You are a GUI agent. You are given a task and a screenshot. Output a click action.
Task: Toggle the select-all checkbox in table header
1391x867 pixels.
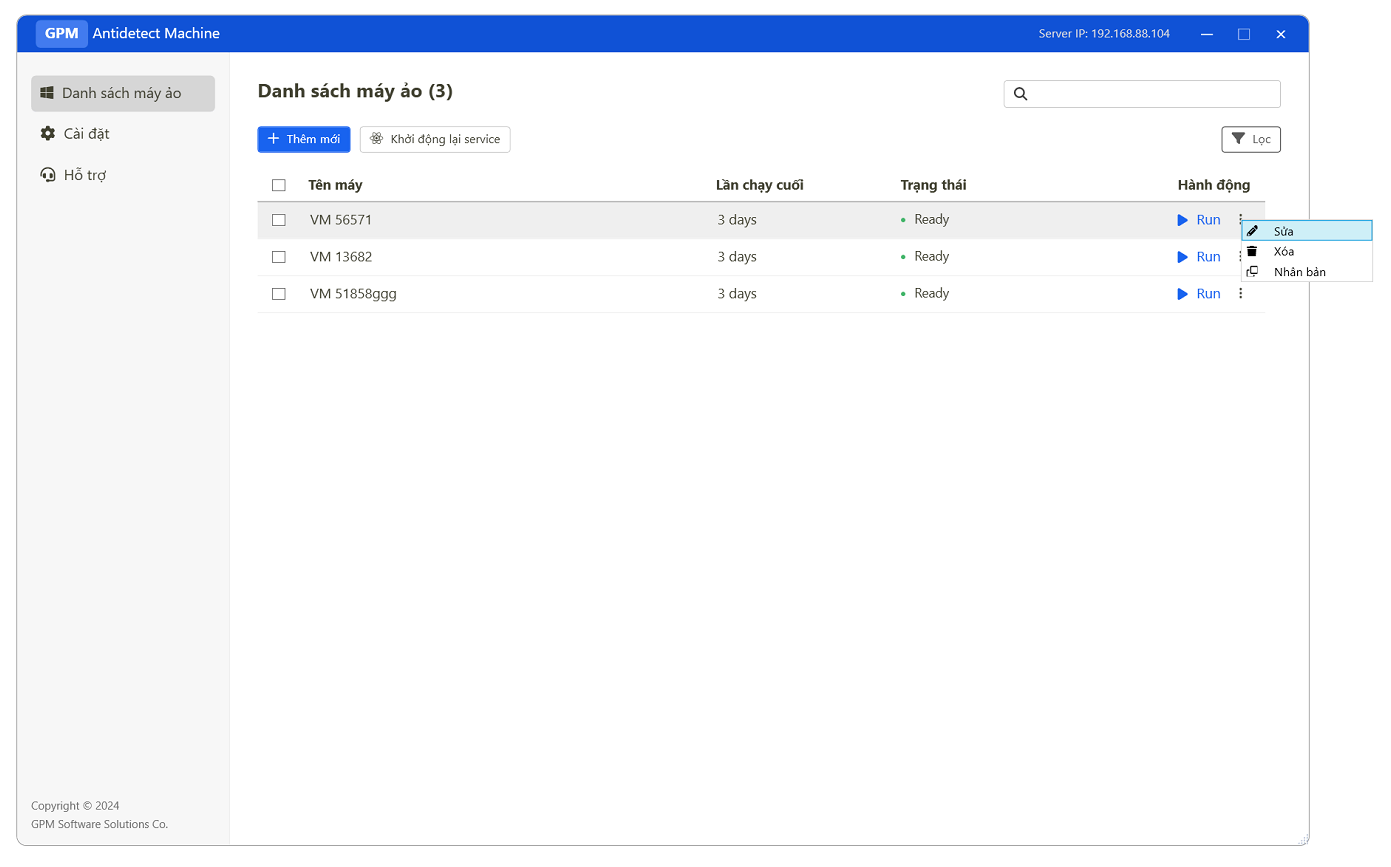pos(279,185)
